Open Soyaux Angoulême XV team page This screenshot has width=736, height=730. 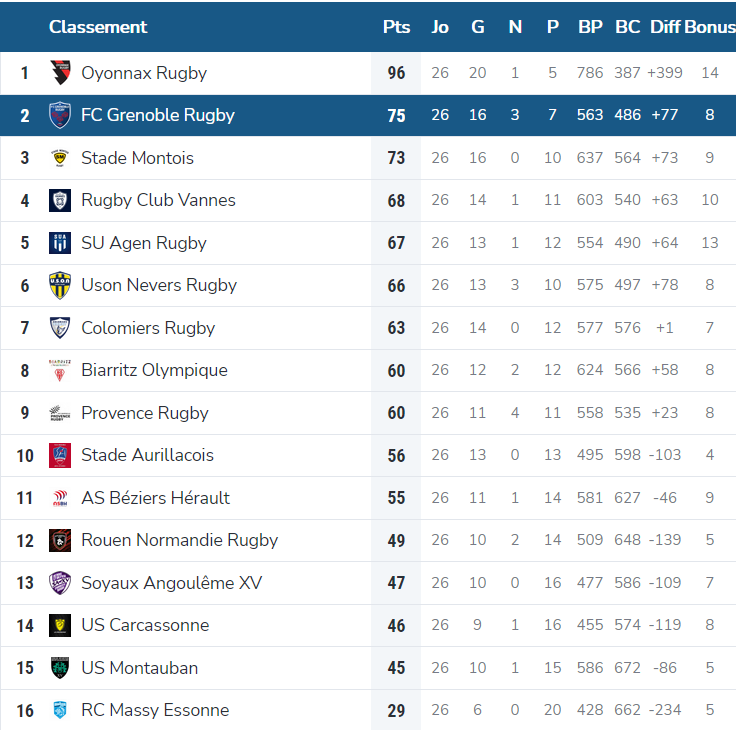[171, 583]
